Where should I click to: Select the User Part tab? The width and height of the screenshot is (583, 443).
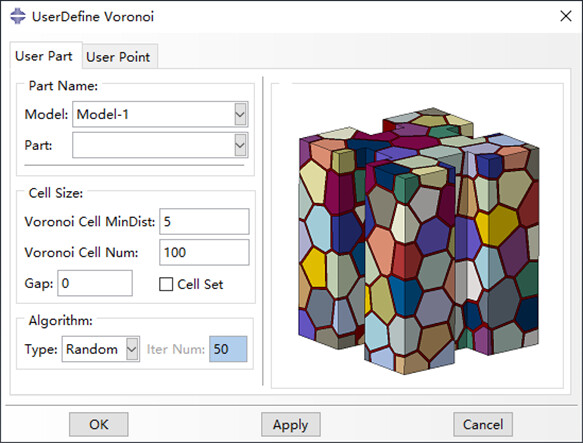44,56
